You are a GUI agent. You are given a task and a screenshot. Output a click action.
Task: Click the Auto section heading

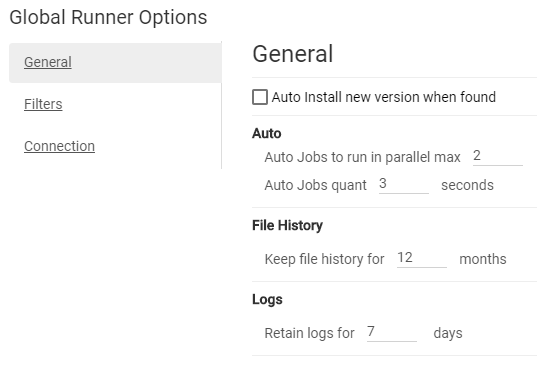(266, 133)
